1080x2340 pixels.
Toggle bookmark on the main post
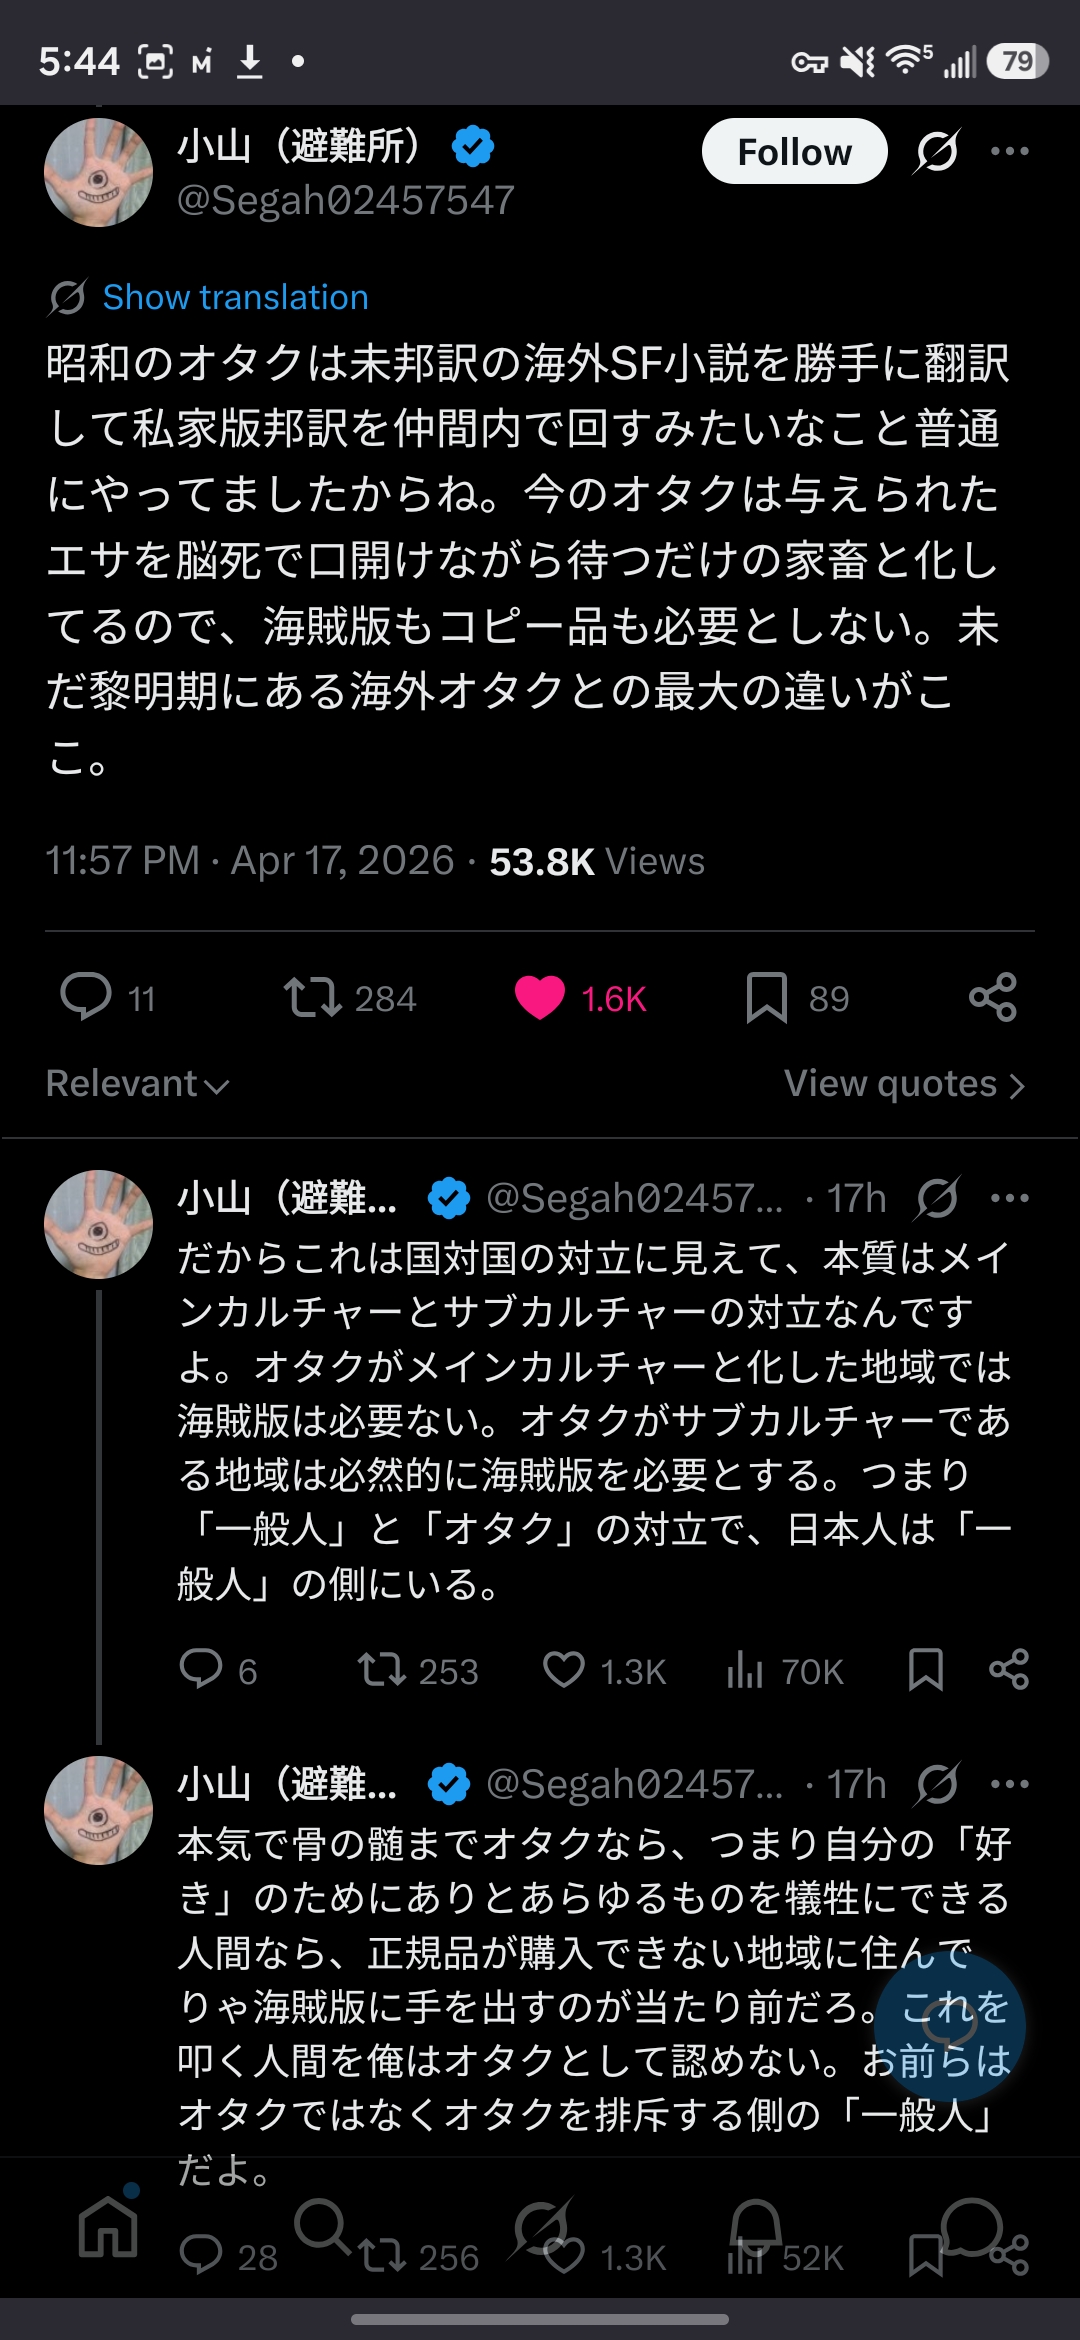click(x=767, y=997)
